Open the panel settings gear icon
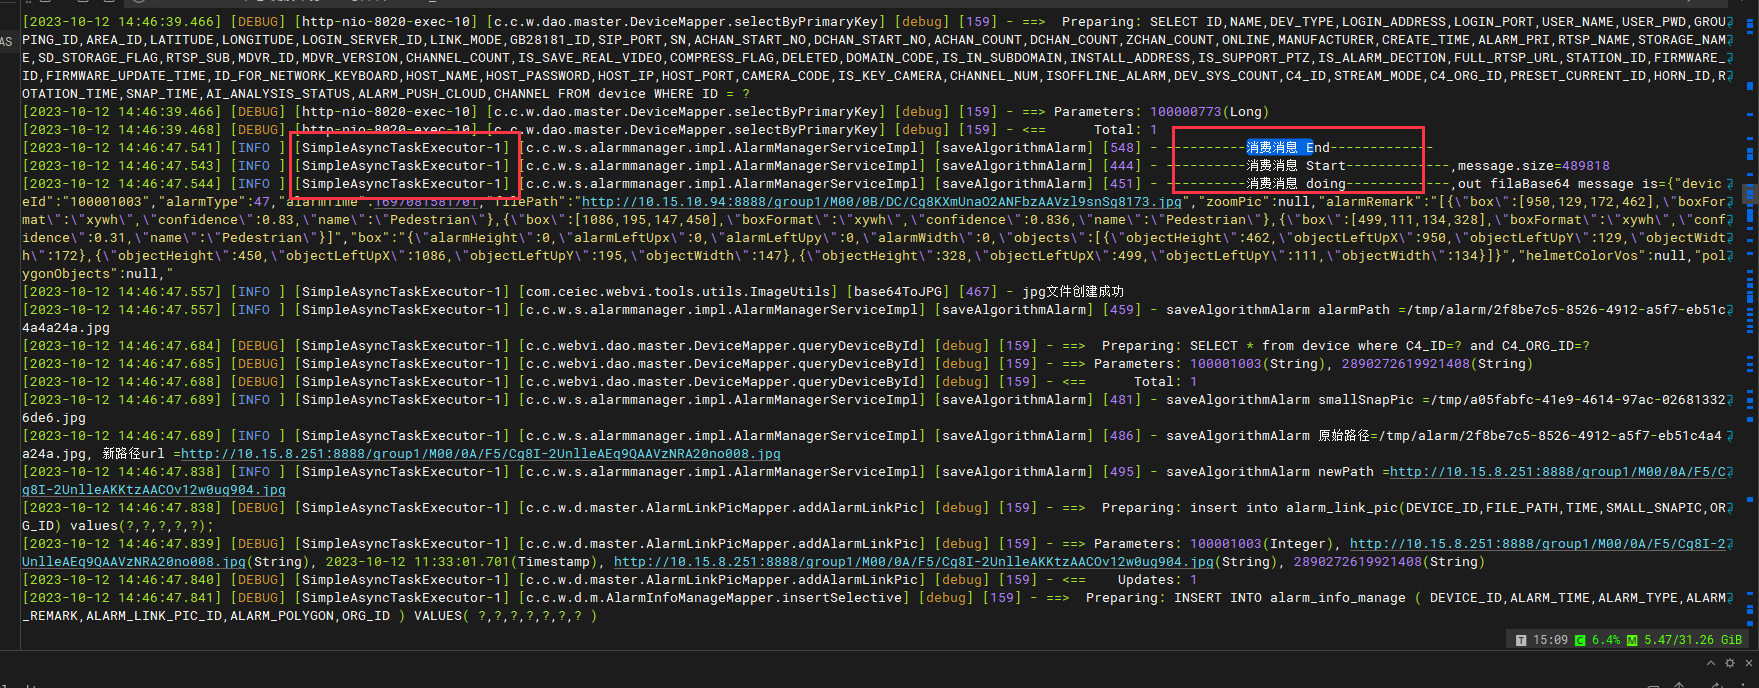The width and height of the screenshot is (1759, 688). pos(1730,663)
